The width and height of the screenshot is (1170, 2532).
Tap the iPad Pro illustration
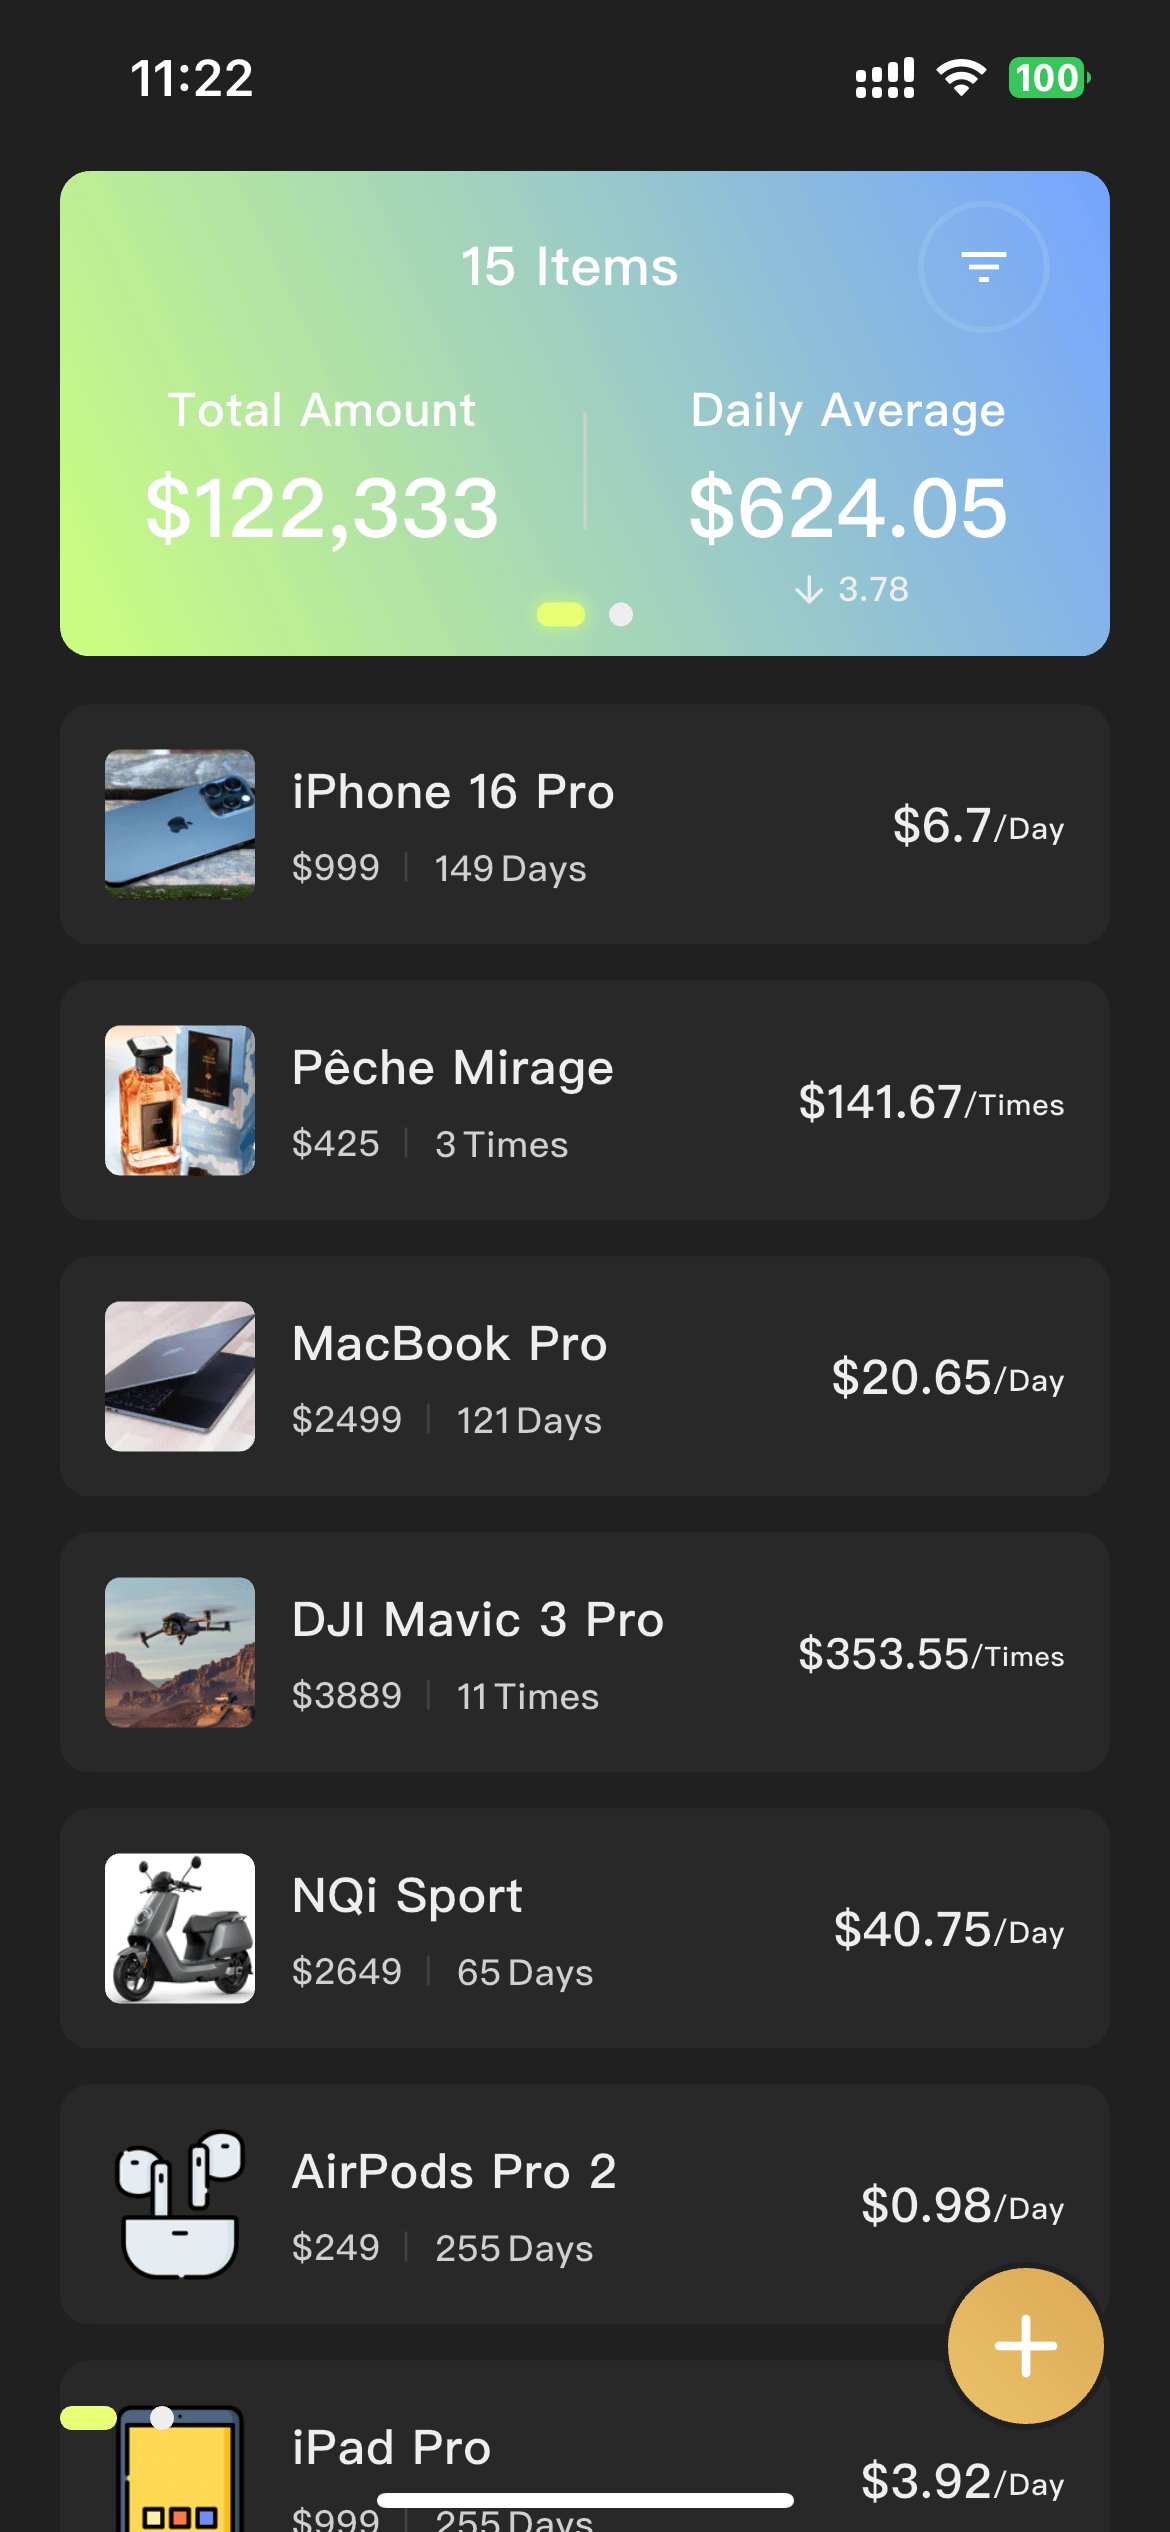[179, 2480]
